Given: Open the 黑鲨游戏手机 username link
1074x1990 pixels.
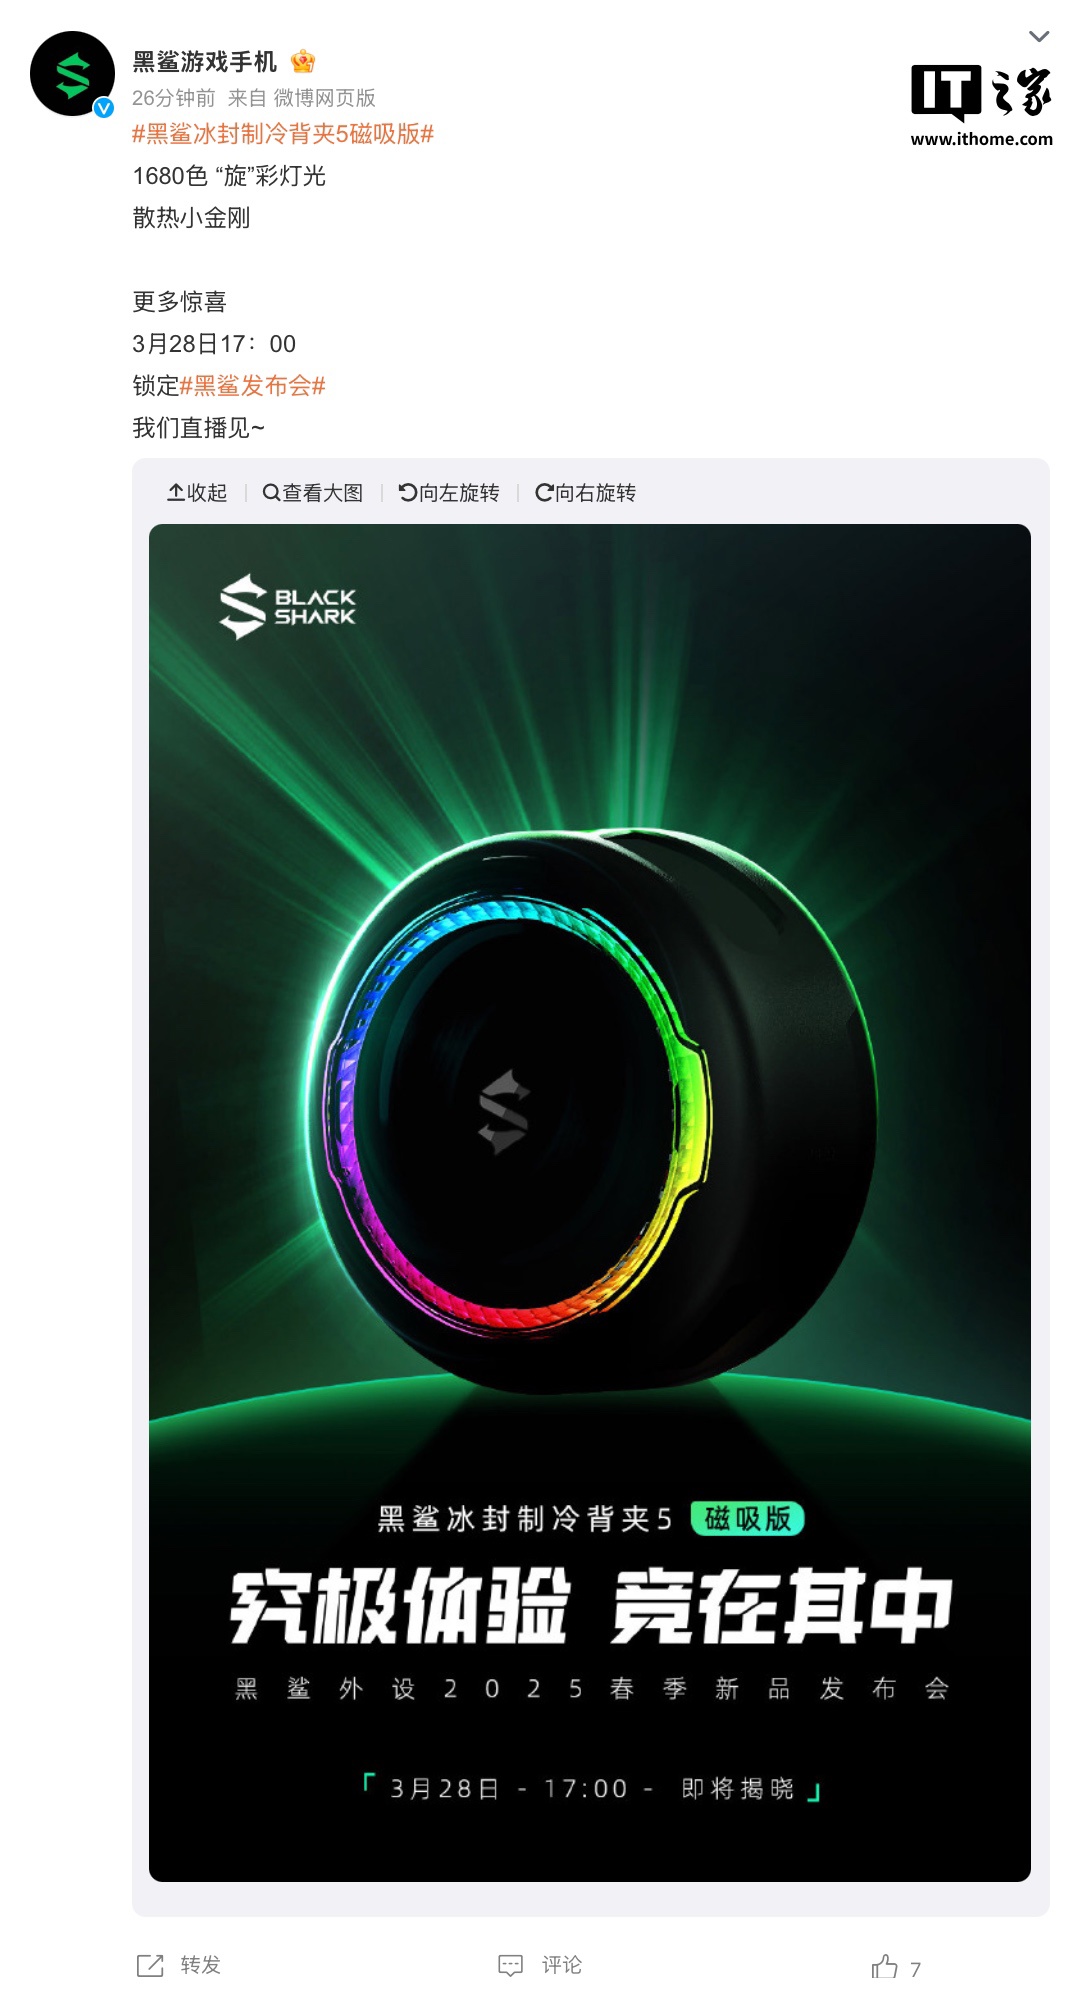Looking at the screenshot, I should [205, 62].
